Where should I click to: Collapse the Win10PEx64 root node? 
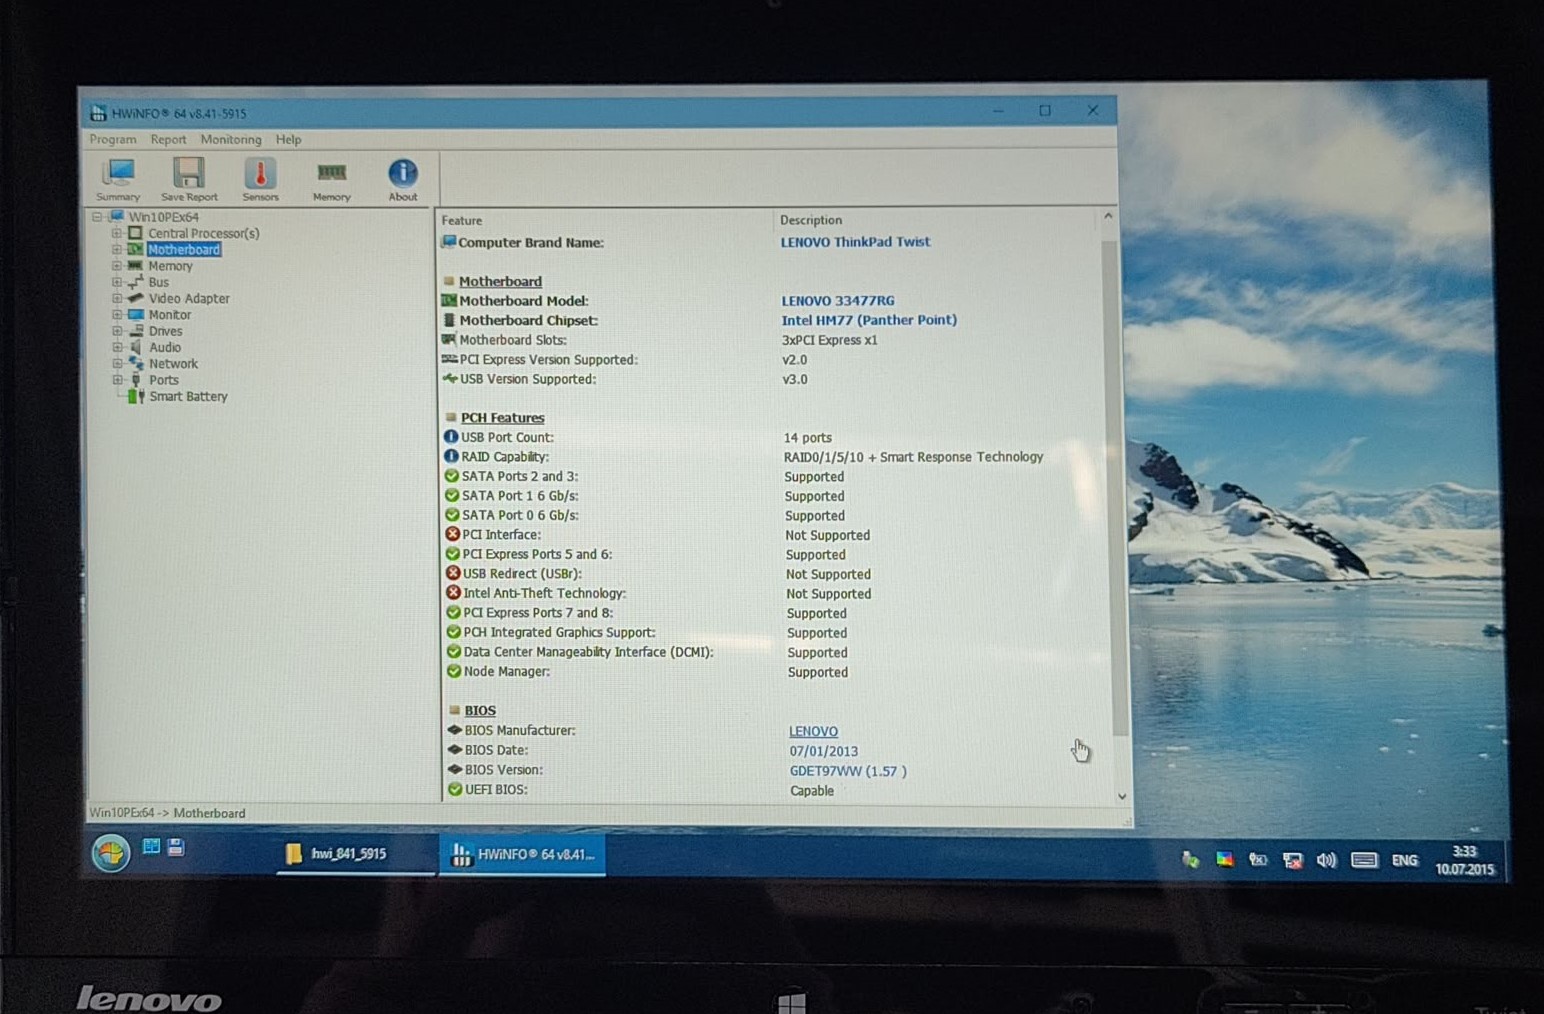tap(97, 216)
